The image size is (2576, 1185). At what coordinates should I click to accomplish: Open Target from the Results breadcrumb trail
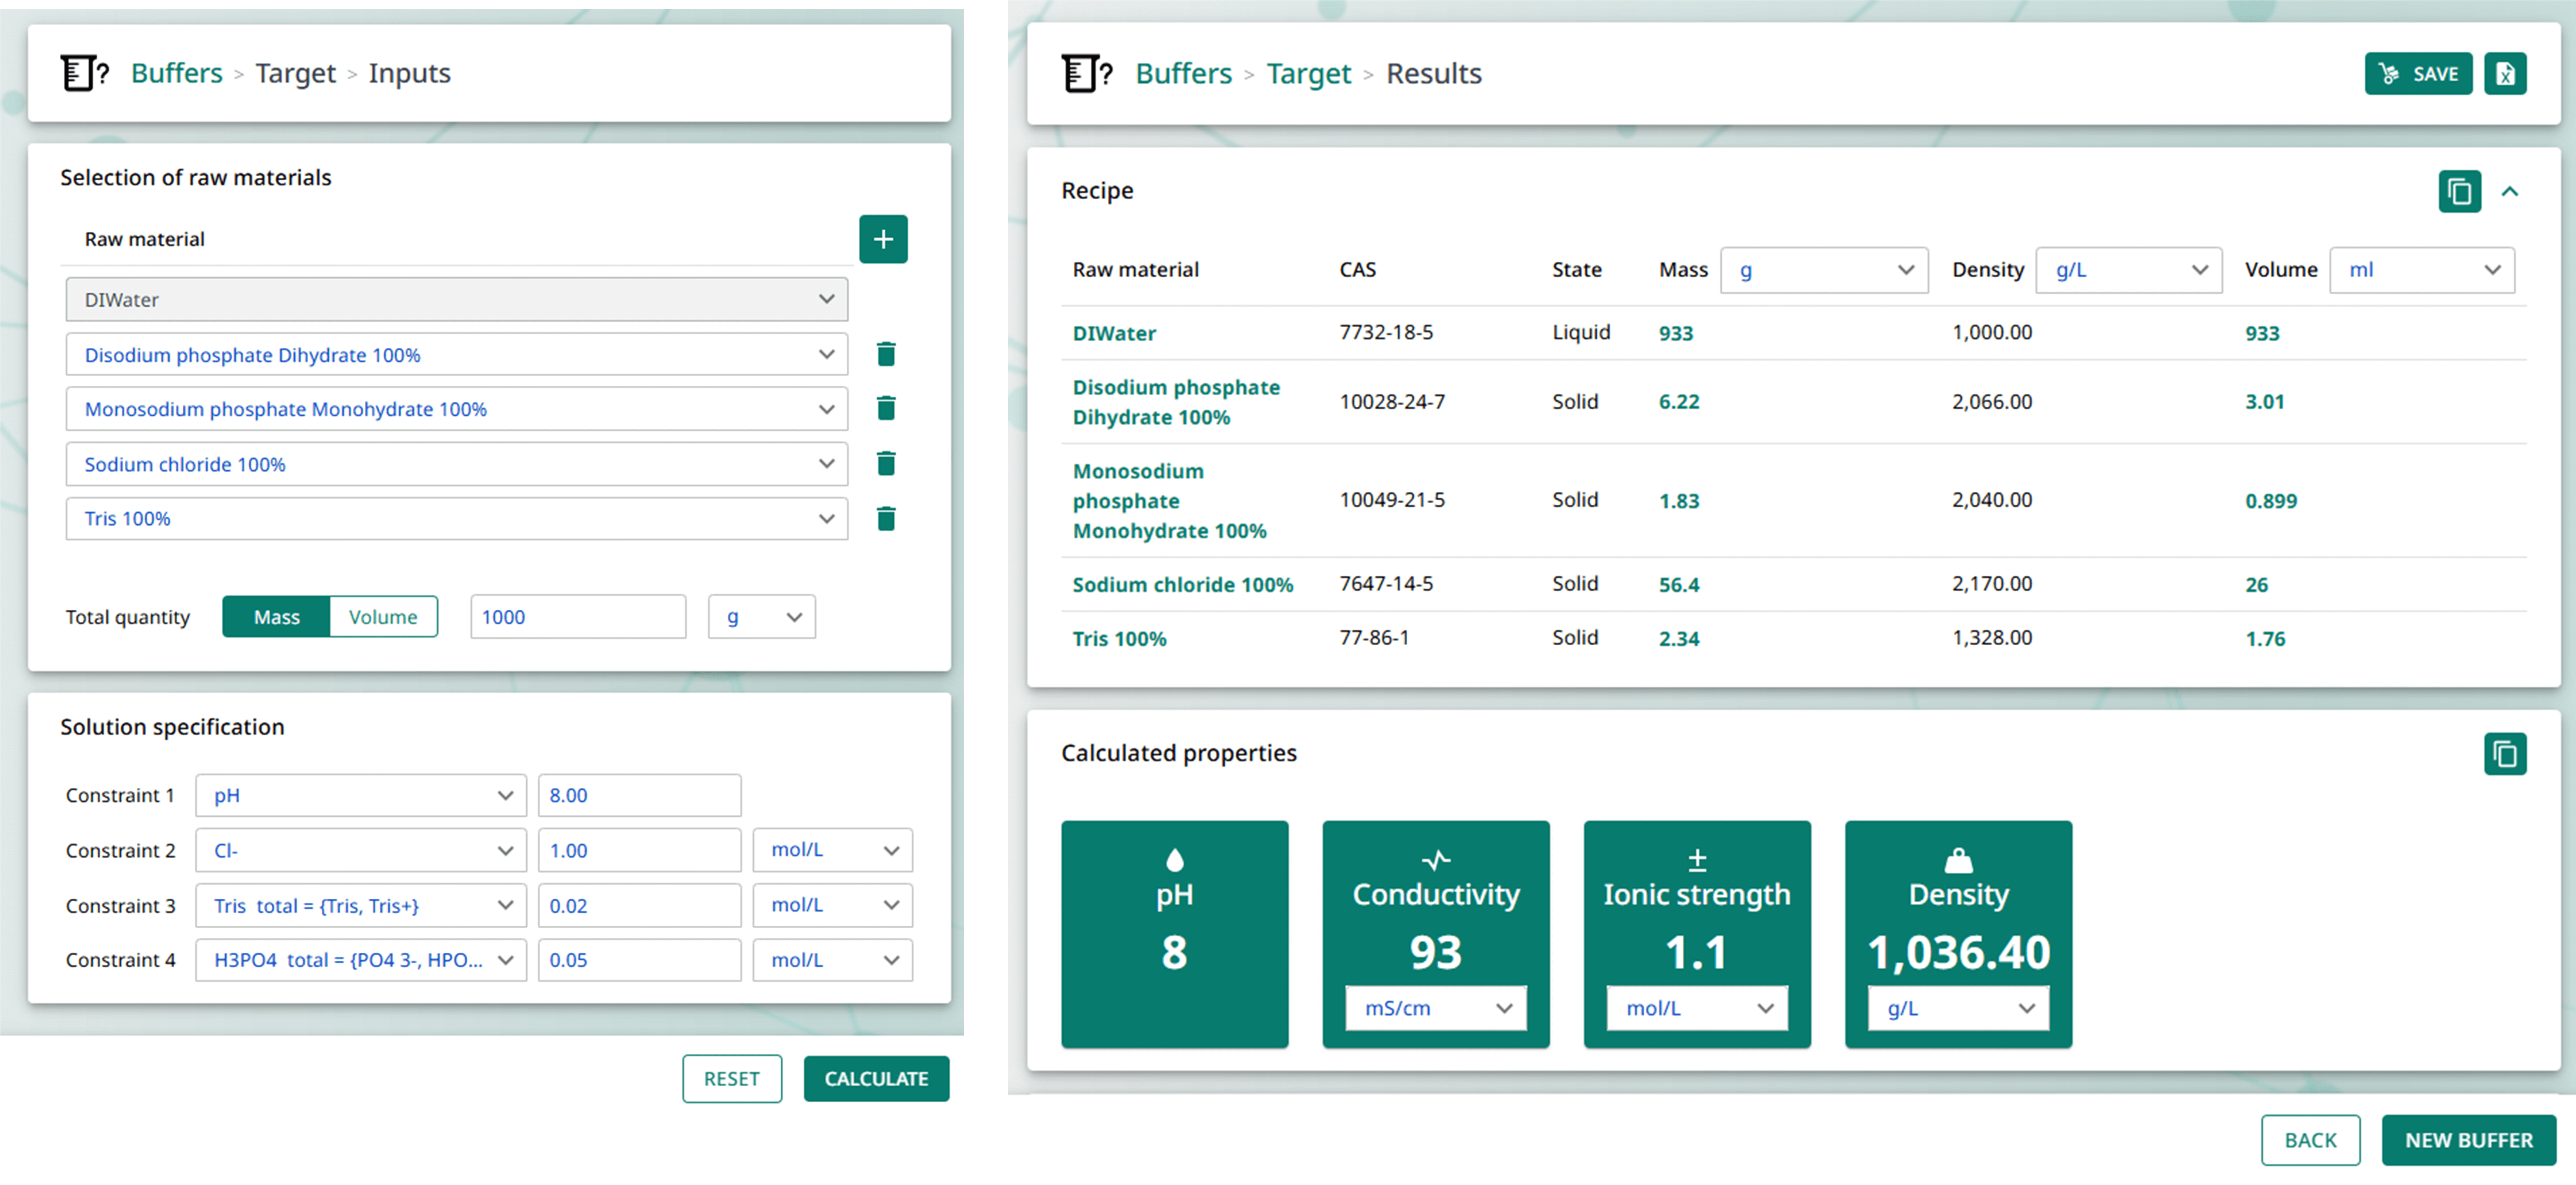(x=1309, y=73)
